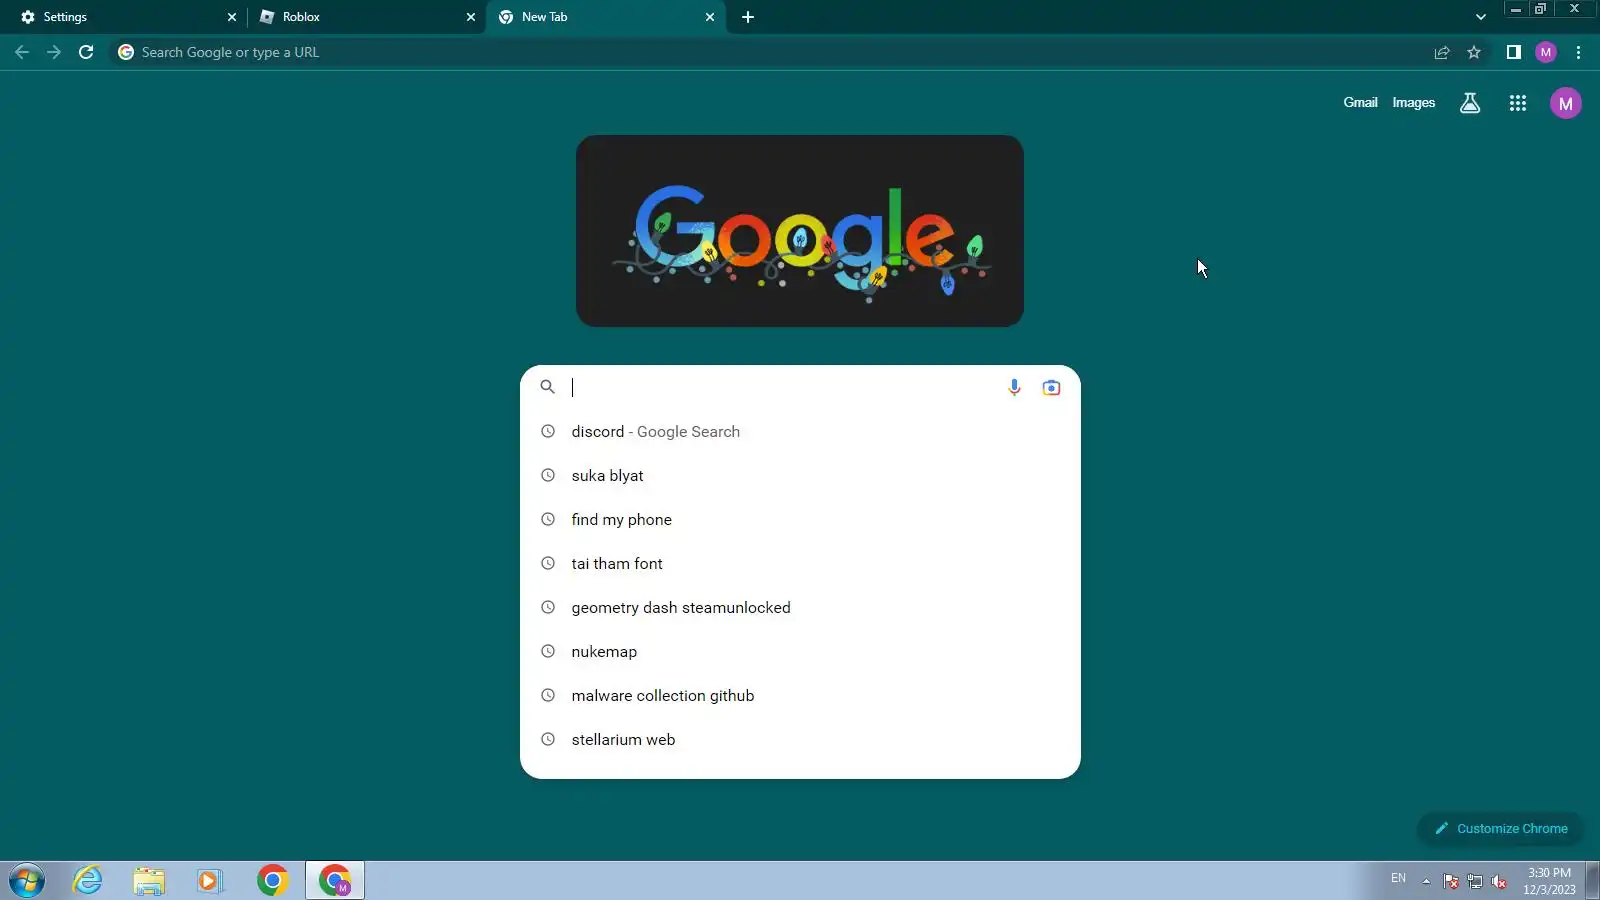Image resolution: width=1600 pixels, height=900 pixels.
Task: Select 'tai tham font' suggestion
Action: 800,564
